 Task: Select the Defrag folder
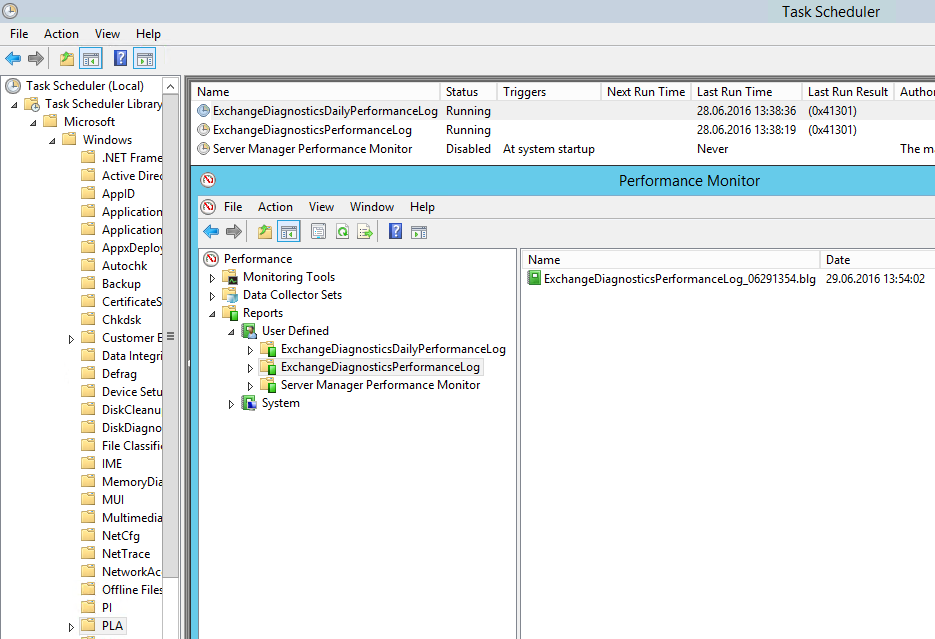point(119,374)
